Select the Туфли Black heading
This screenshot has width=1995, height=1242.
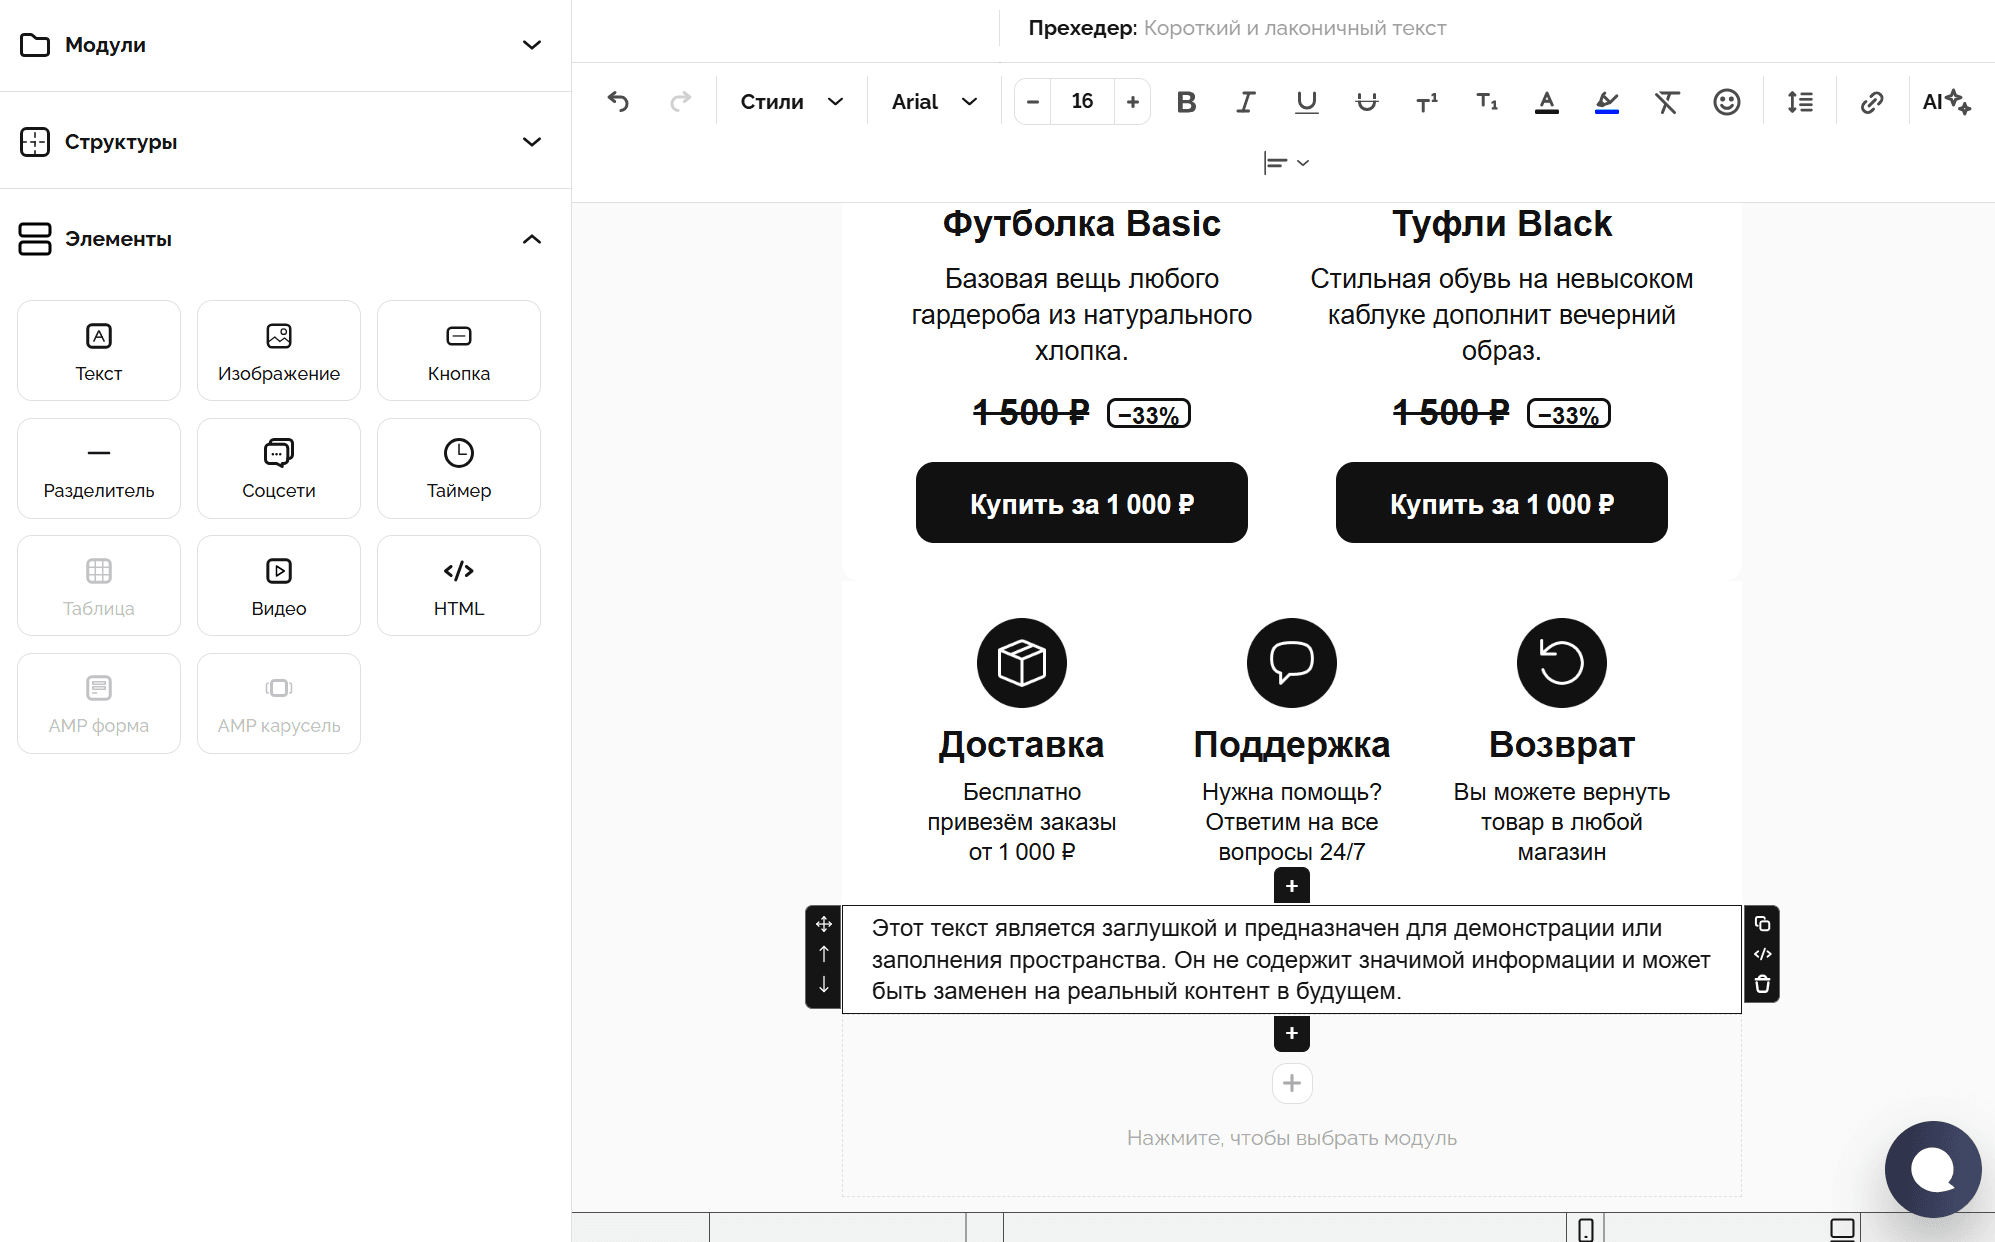[x=1502, y=223]
